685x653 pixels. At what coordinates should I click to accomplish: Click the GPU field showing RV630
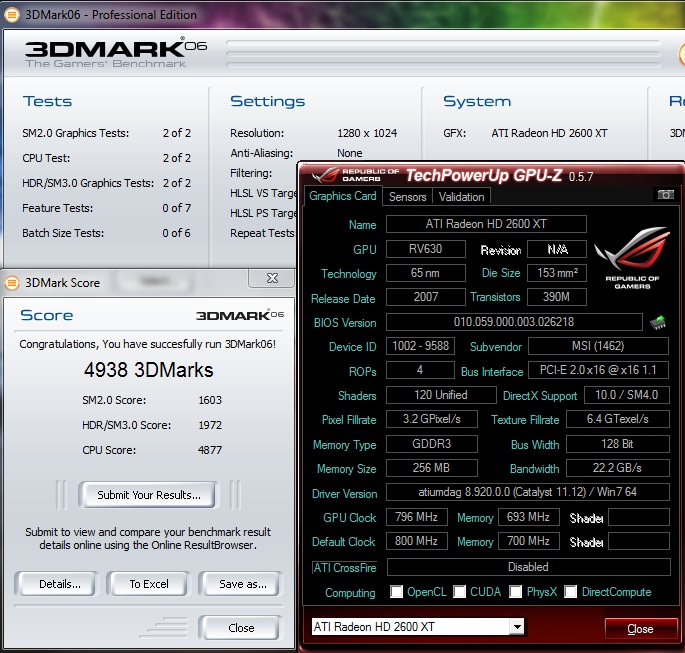[x=426, y=249]
